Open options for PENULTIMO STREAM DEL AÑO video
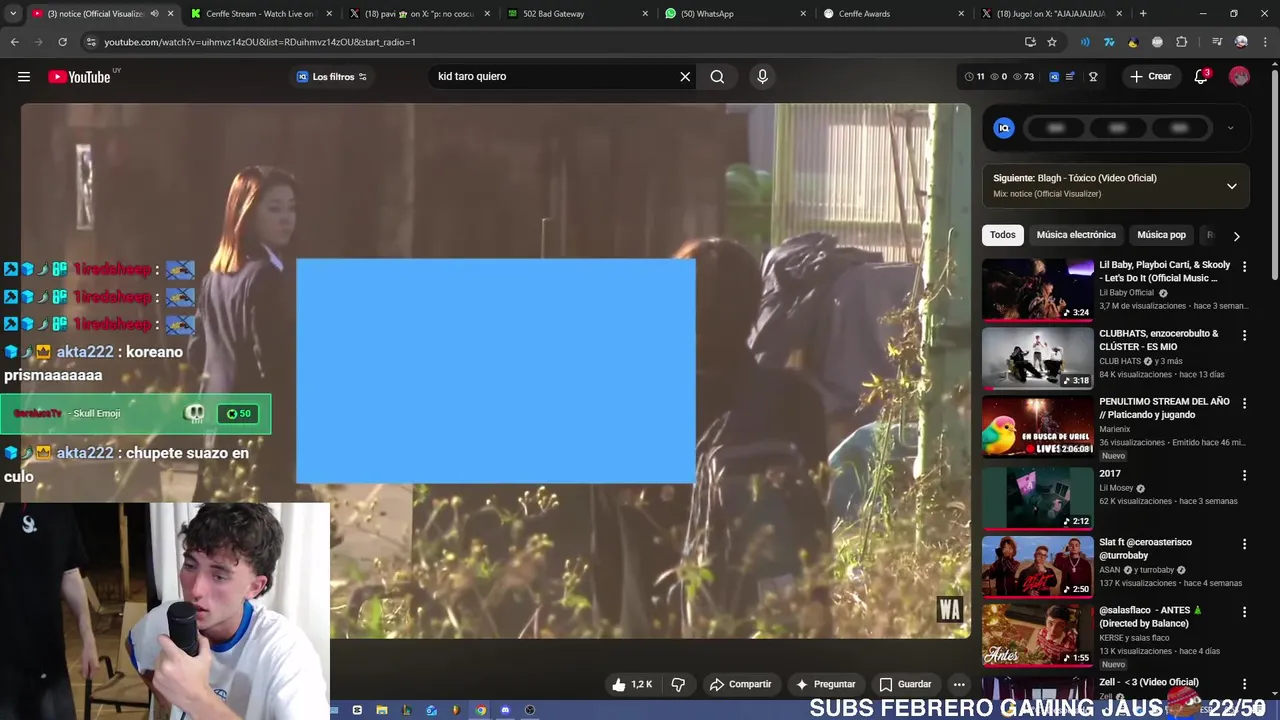The width and height of the screenshot is (1280, 720). click(x=1244, y=403)
